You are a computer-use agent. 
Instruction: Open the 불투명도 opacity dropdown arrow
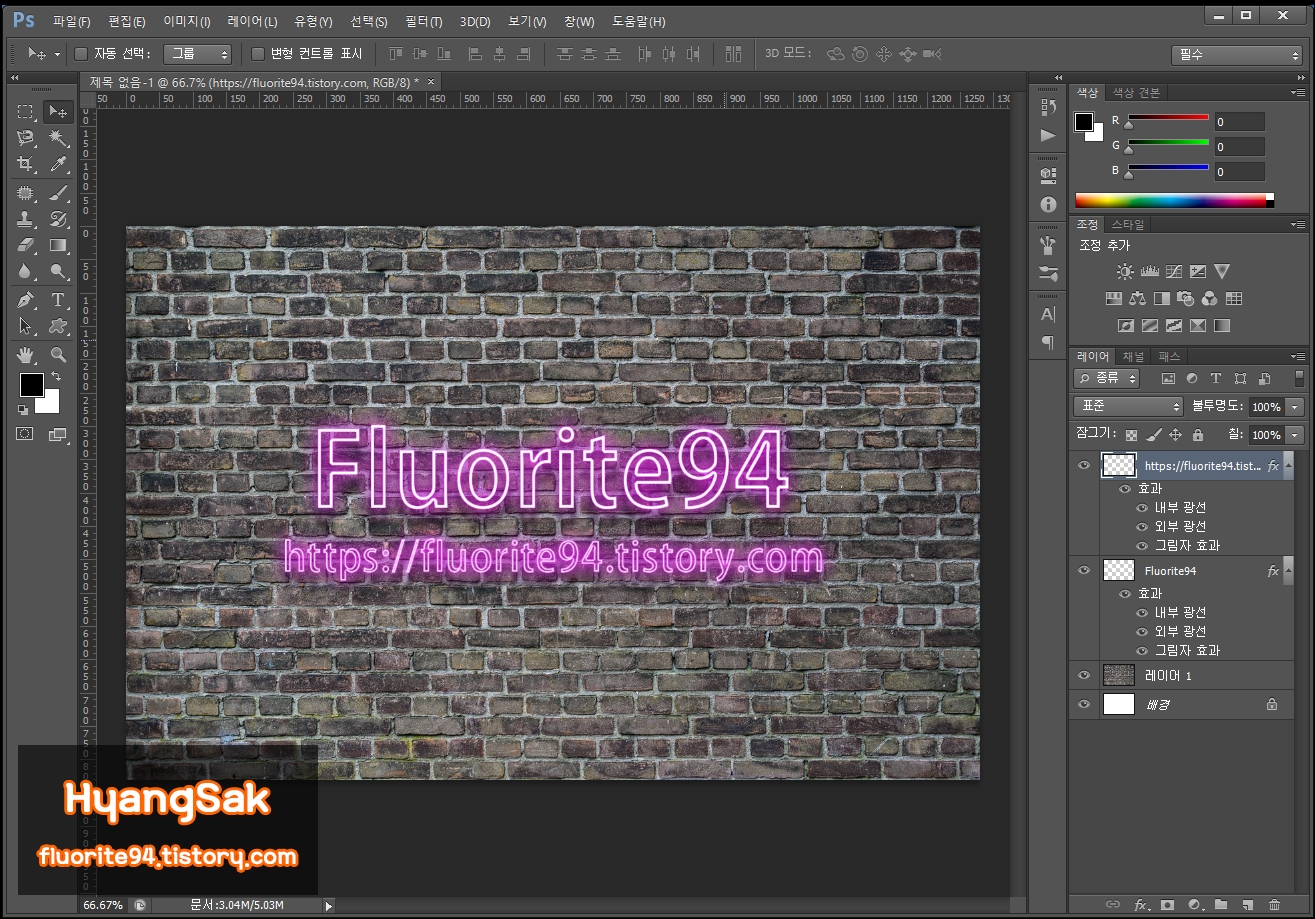click(1296, 407)
